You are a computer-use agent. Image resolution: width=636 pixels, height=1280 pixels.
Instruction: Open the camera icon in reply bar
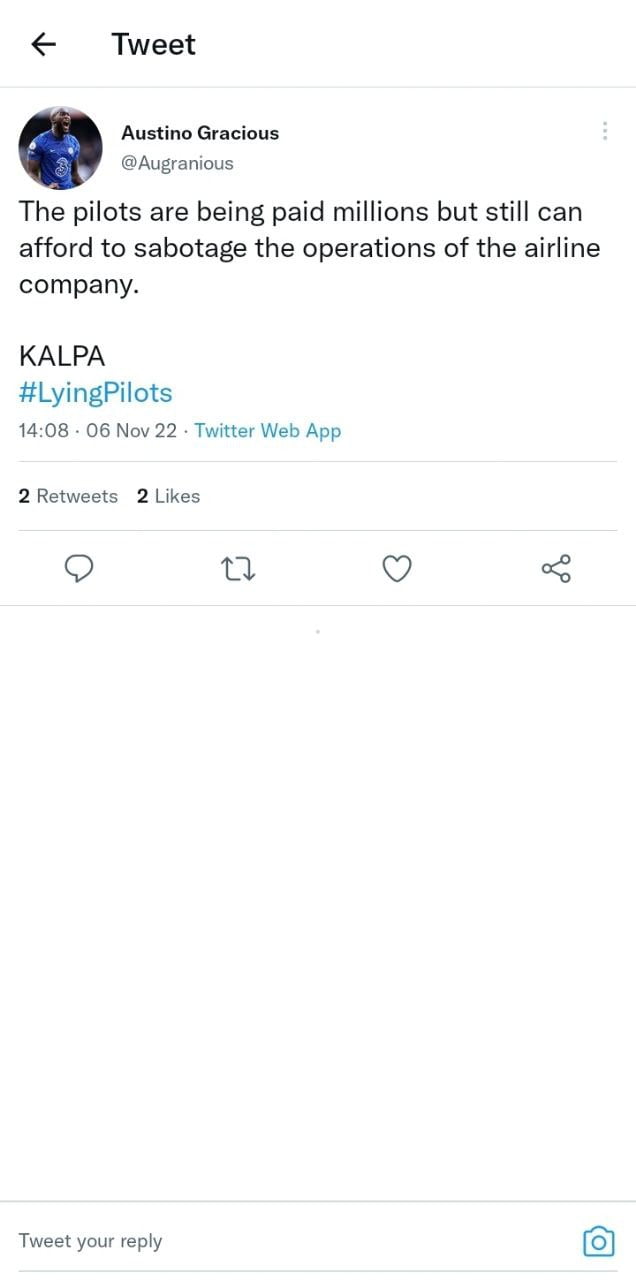point(598,1241)
